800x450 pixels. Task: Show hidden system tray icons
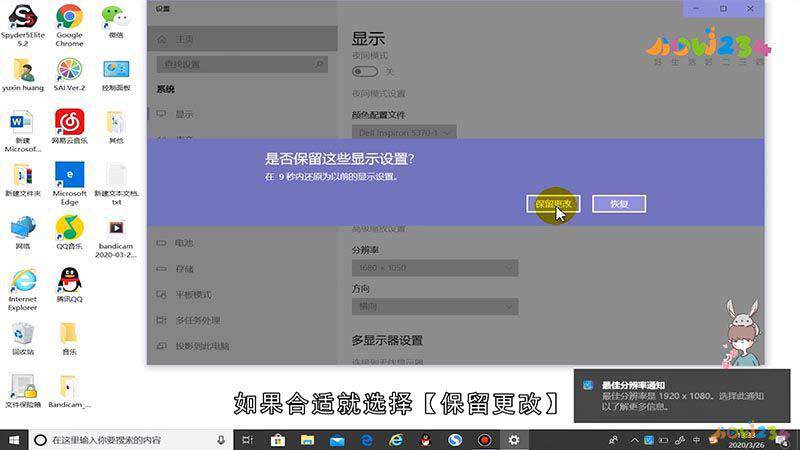pos(634,440)
